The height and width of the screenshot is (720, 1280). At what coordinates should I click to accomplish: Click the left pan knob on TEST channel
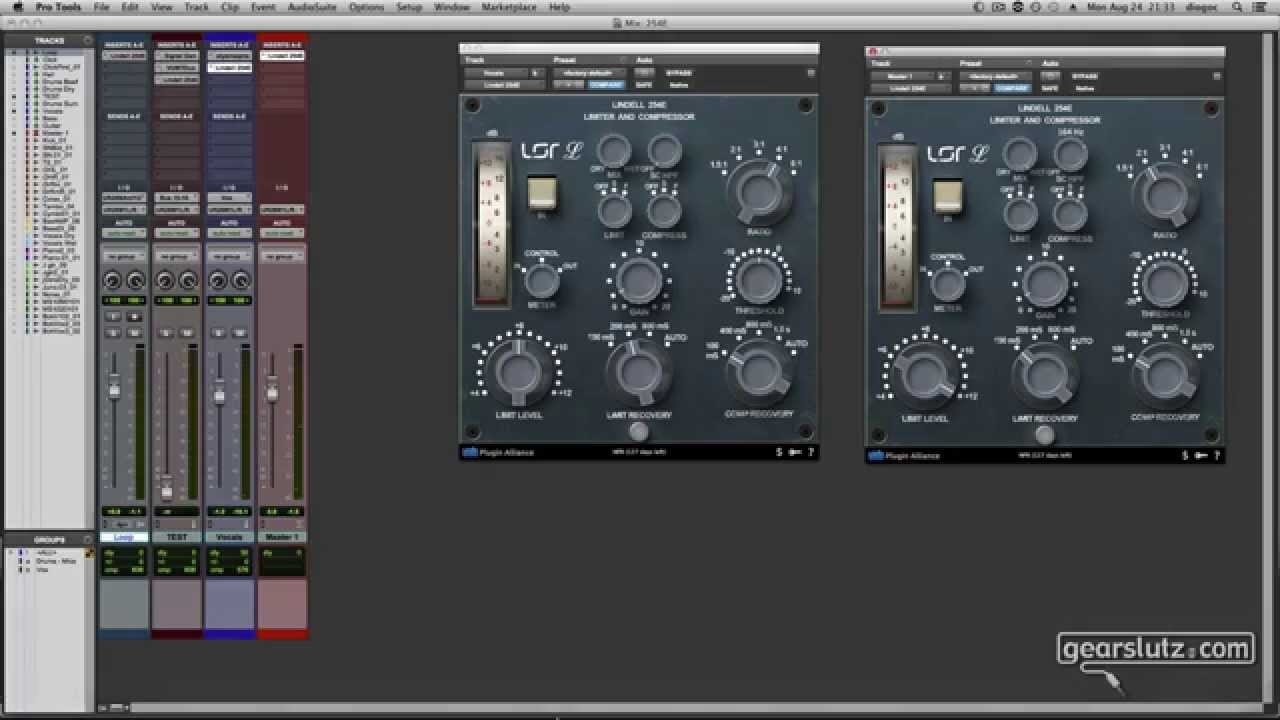pyautogui.click(x=165, y=281)
